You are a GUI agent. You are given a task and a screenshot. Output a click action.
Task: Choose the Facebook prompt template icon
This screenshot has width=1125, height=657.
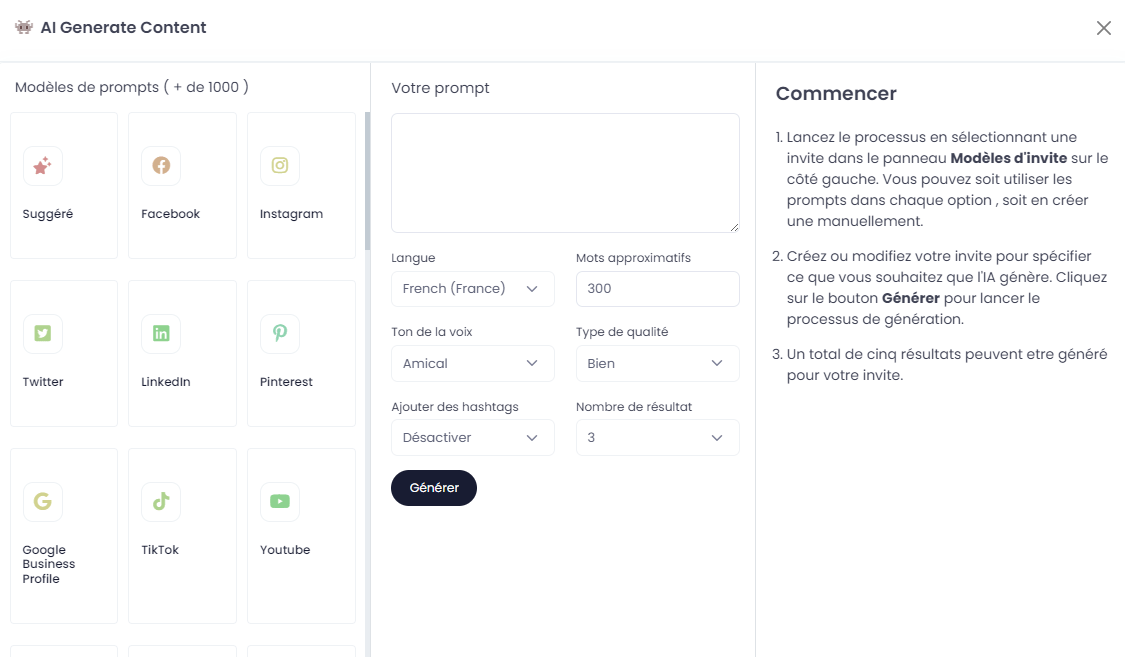click(x=161, y=166)
